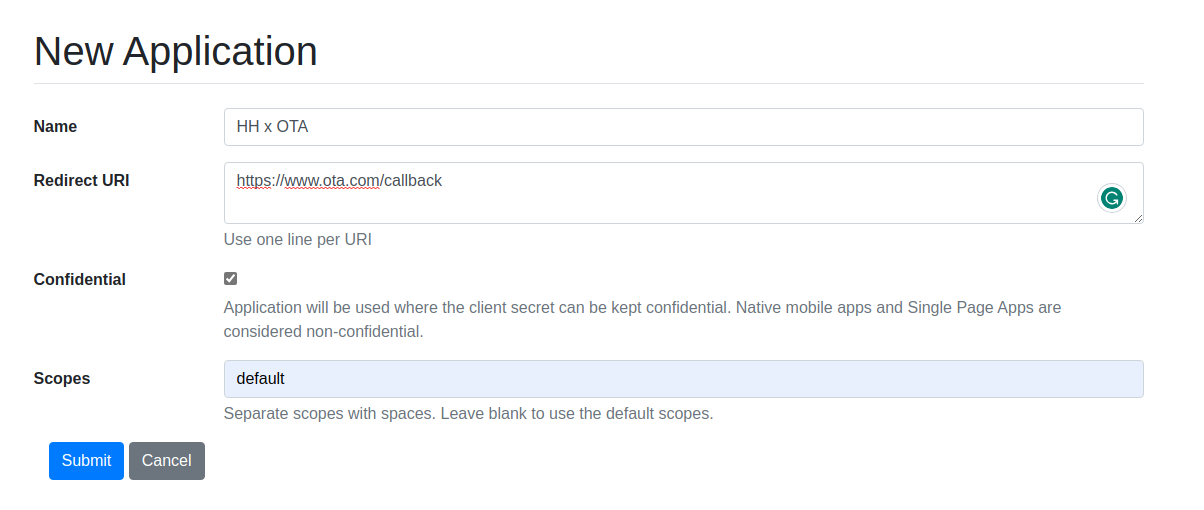Focus the Scopes field containing 'default'
Viewport: 1204px width, 510px height.
pyautogui.click(x=683, y=379)
